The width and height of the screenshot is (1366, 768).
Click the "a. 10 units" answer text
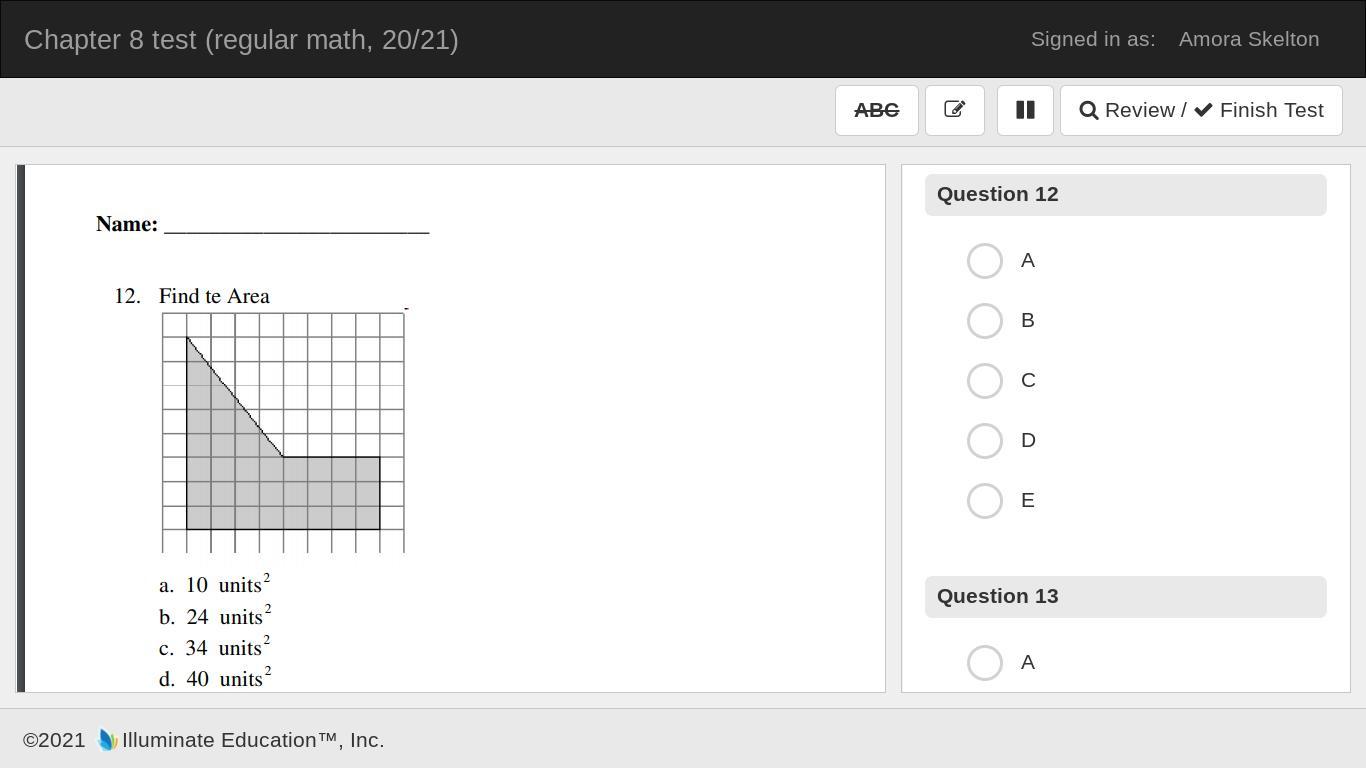tap(214, 585)
